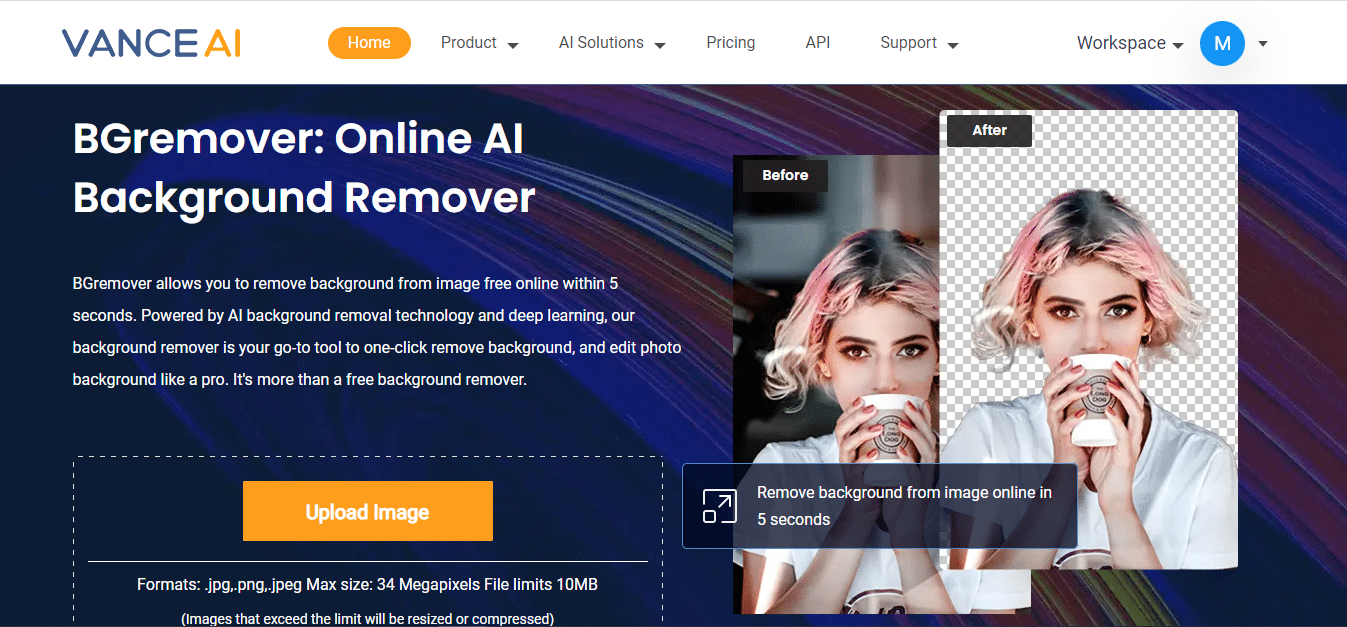This screenshot has height=627, width=1347.
Task: Open the Home tab
Action: (x=369, y=43)
